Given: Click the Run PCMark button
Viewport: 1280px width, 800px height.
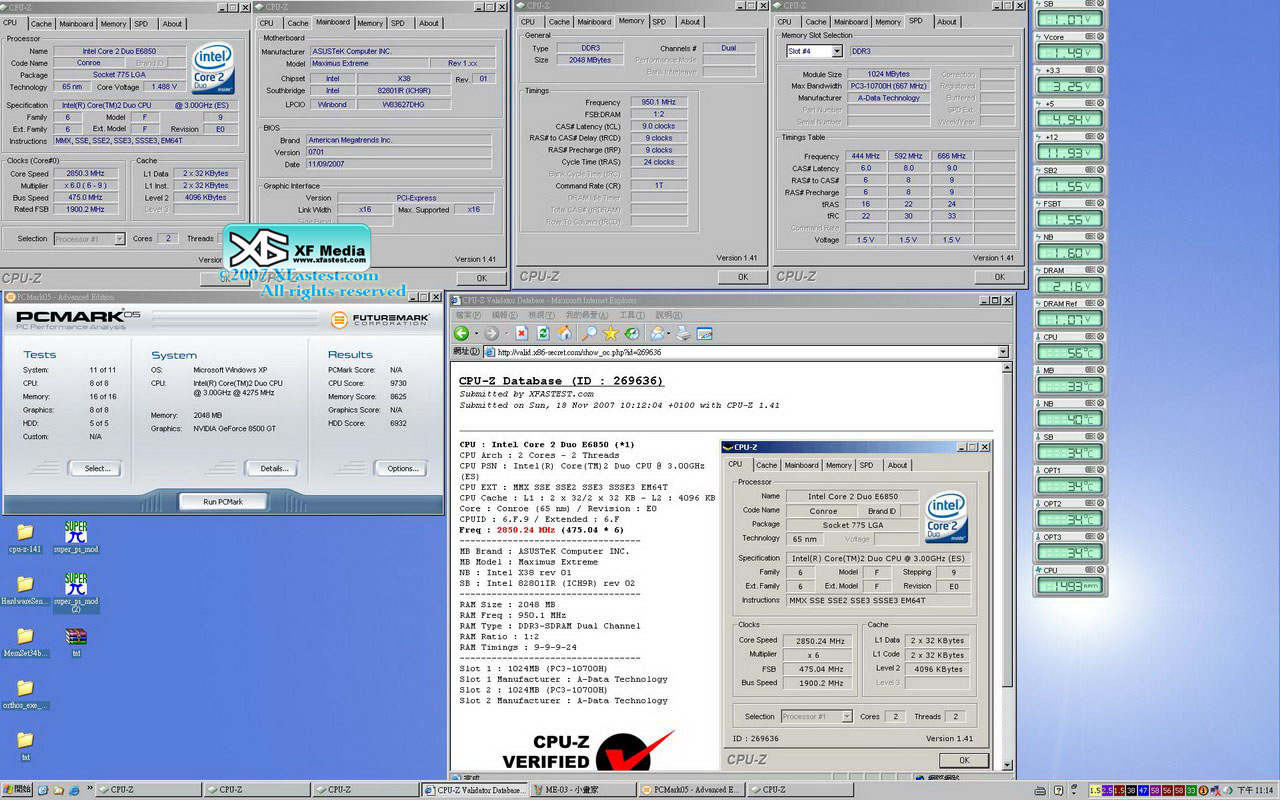Looking at the screenshot, I should click(x=222, y=501).
